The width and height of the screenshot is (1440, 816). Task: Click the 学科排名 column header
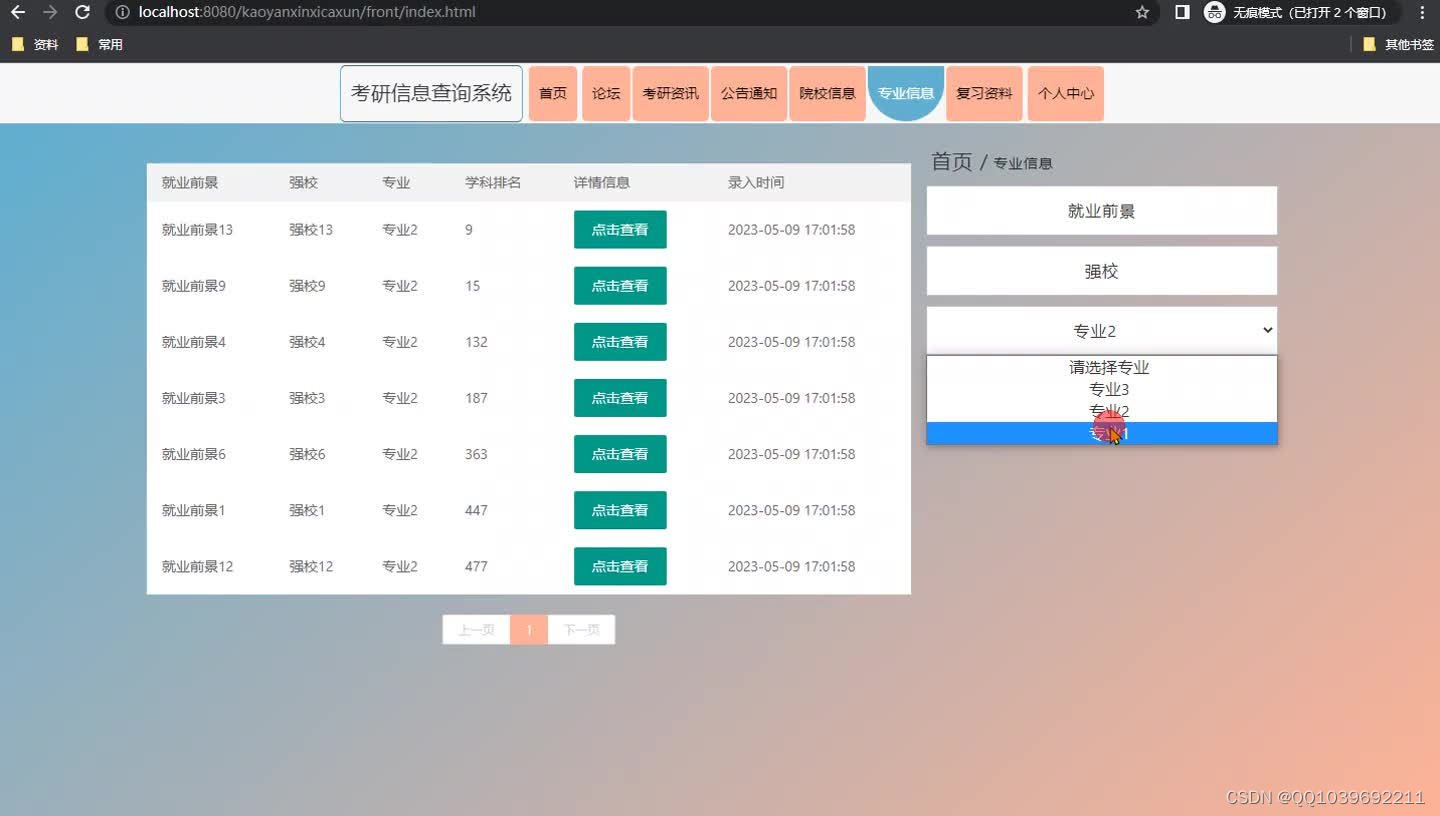click(493, 182)
